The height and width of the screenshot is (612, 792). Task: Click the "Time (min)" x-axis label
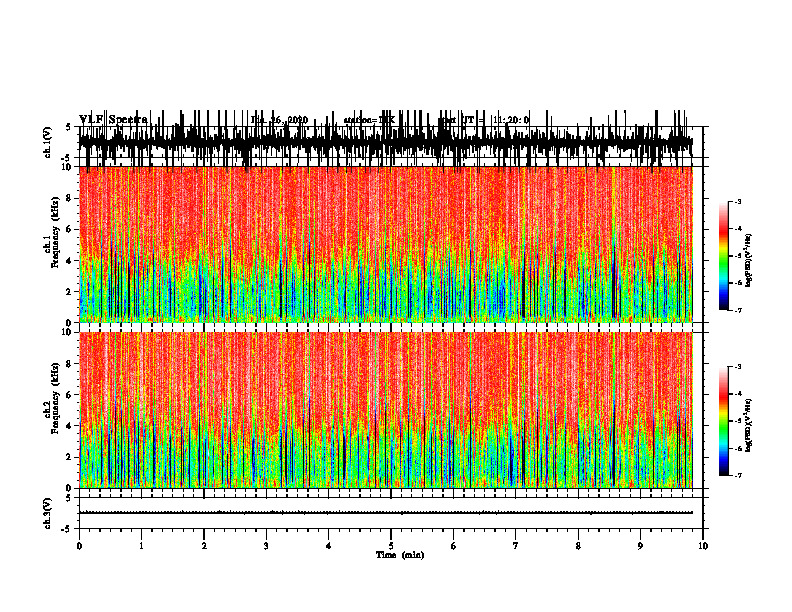pos(400,555)
